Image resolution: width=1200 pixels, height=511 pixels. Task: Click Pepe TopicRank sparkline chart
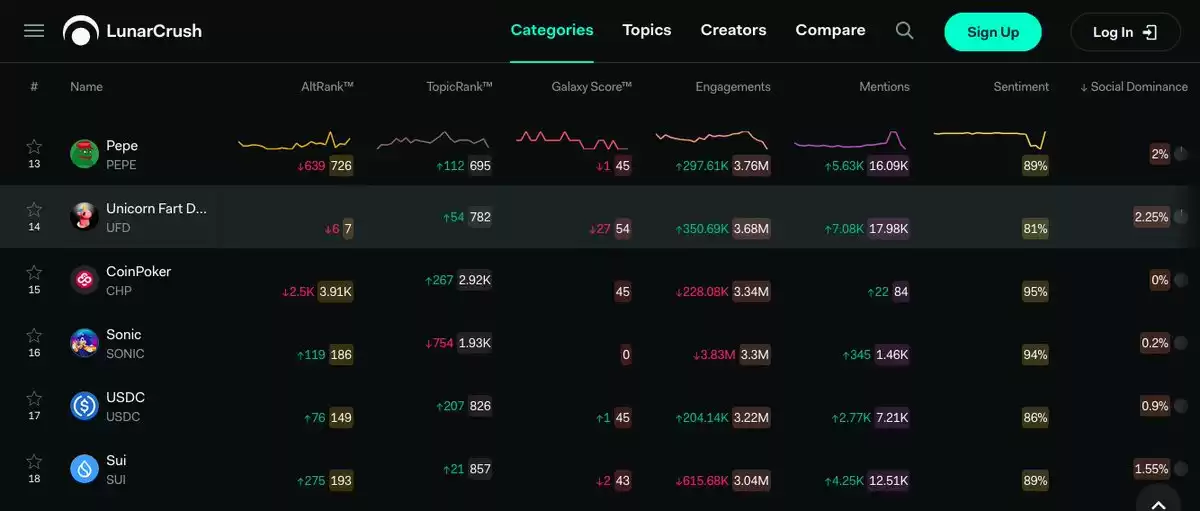coord(433,140)
